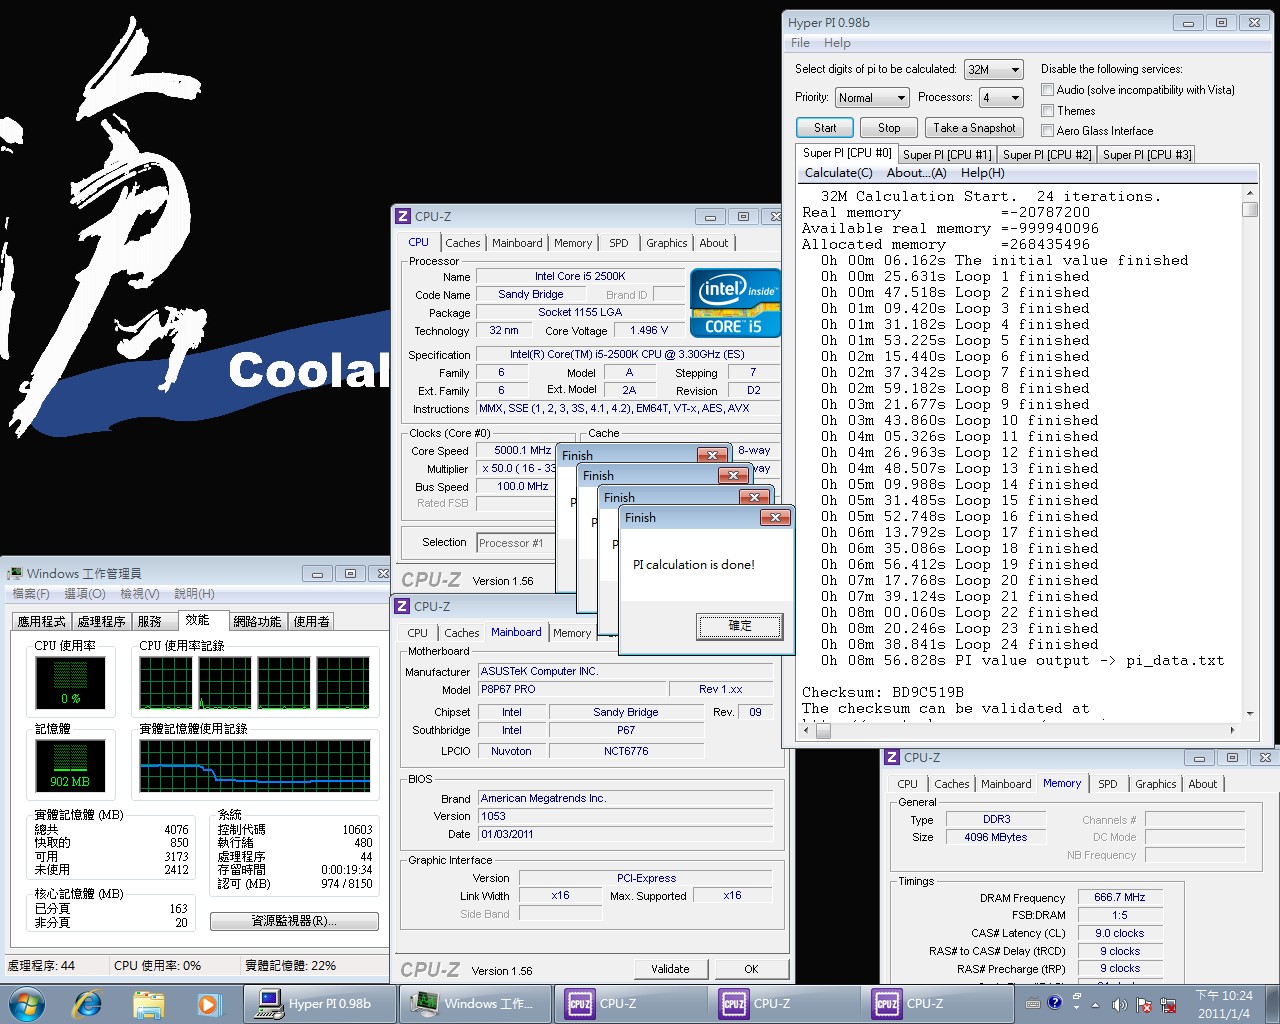Click the CPU-Z icon in Memory window title
Screen dimensions: 1280x1024
(x=892, y=757)
